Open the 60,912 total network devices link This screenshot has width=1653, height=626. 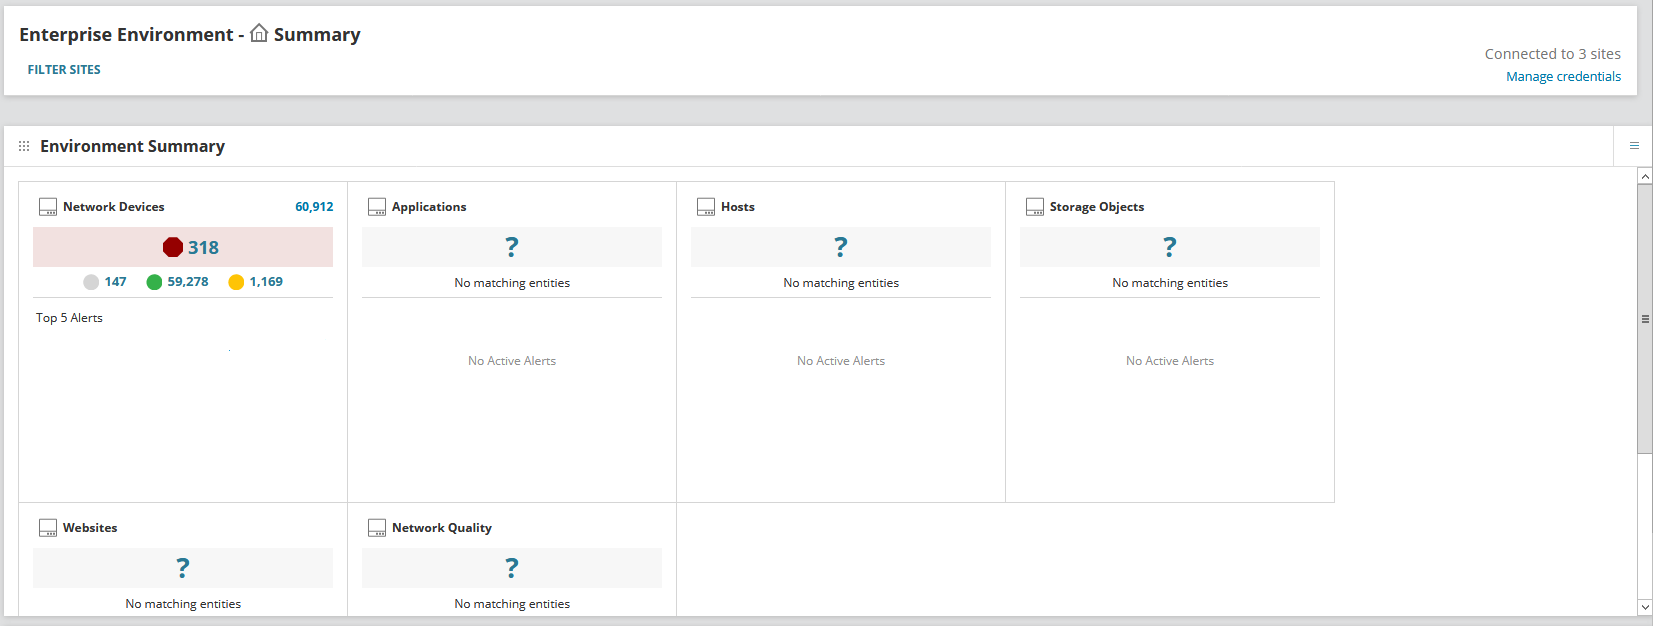tap(314, 207)
